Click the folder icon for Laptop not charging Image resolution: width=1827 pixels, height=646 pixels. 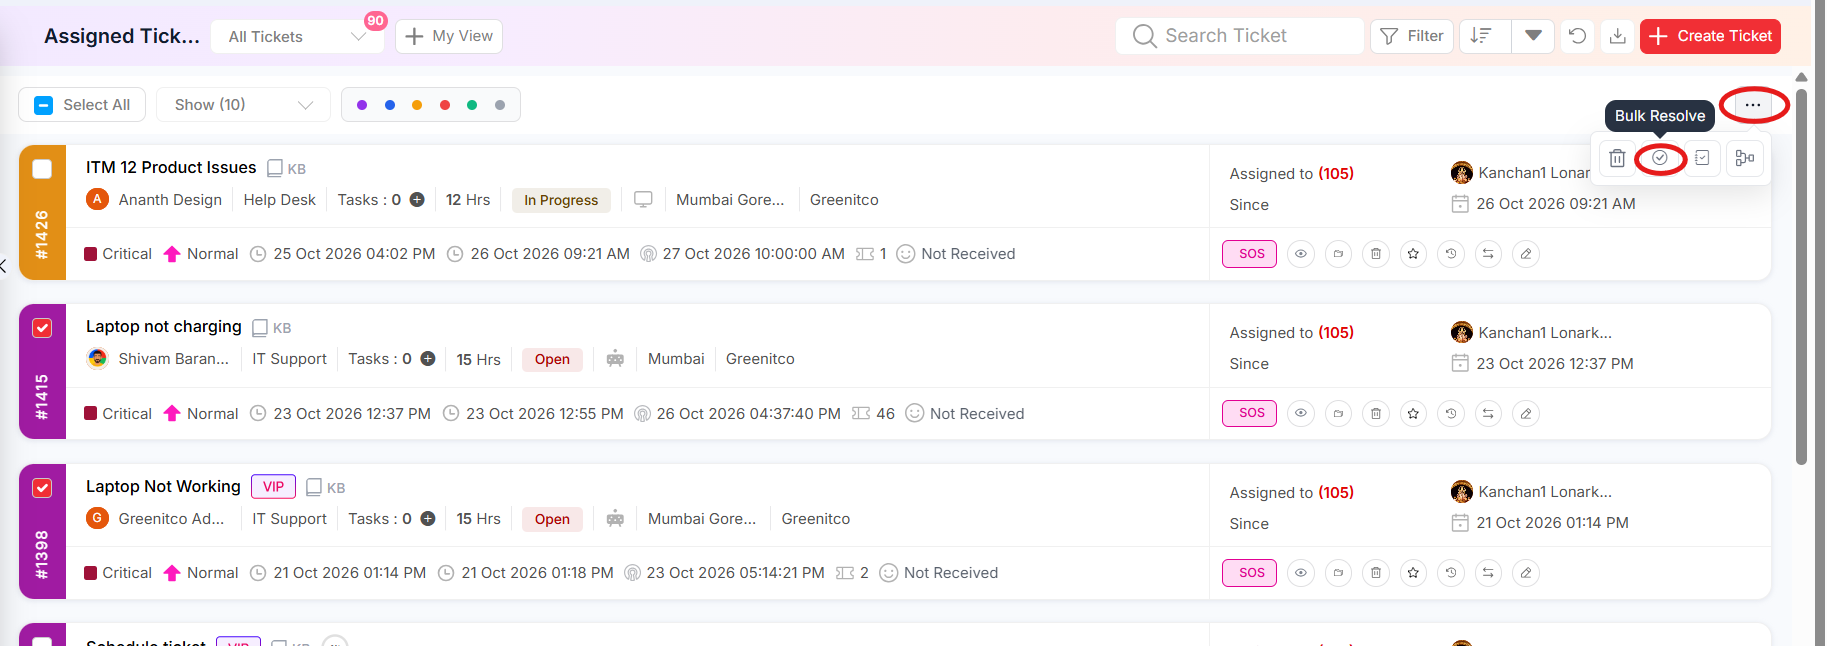pos(1338,413)
